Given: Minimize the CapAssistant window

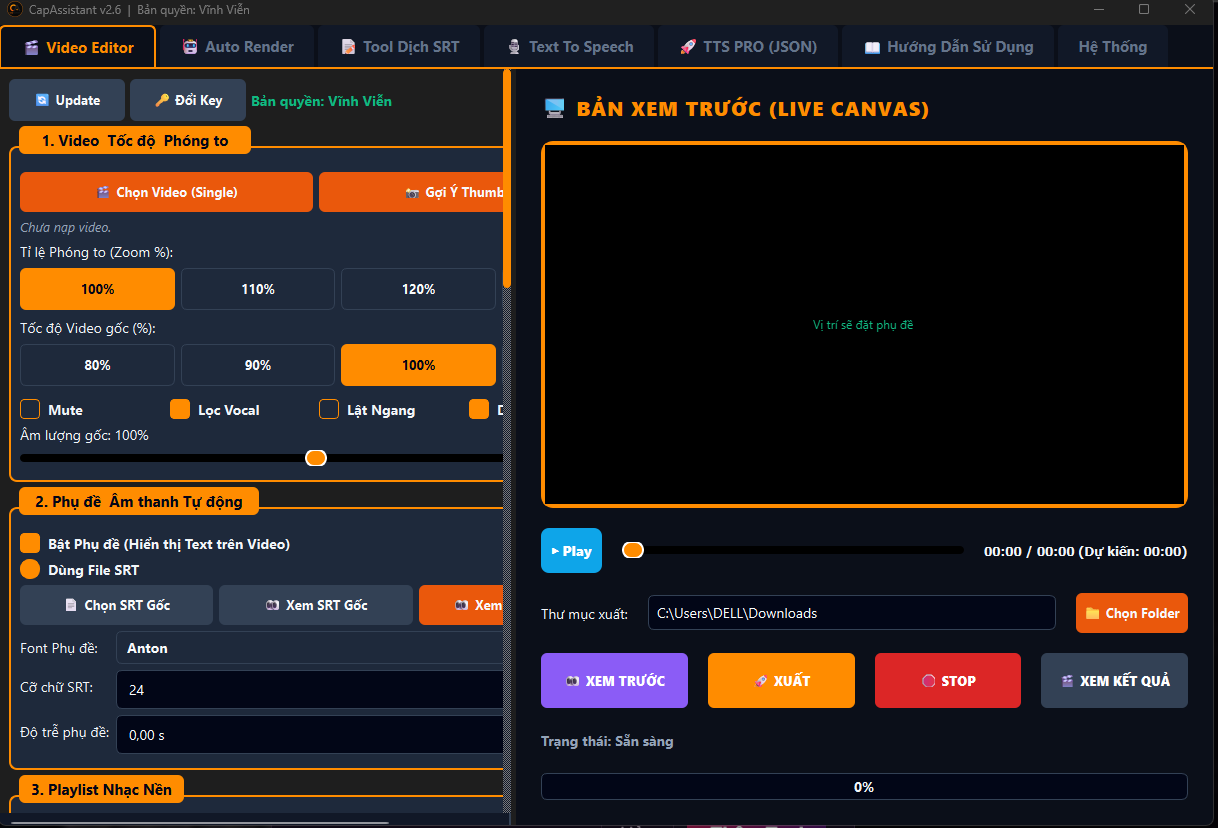Looking at the screenshot, I should (1099, 9).
